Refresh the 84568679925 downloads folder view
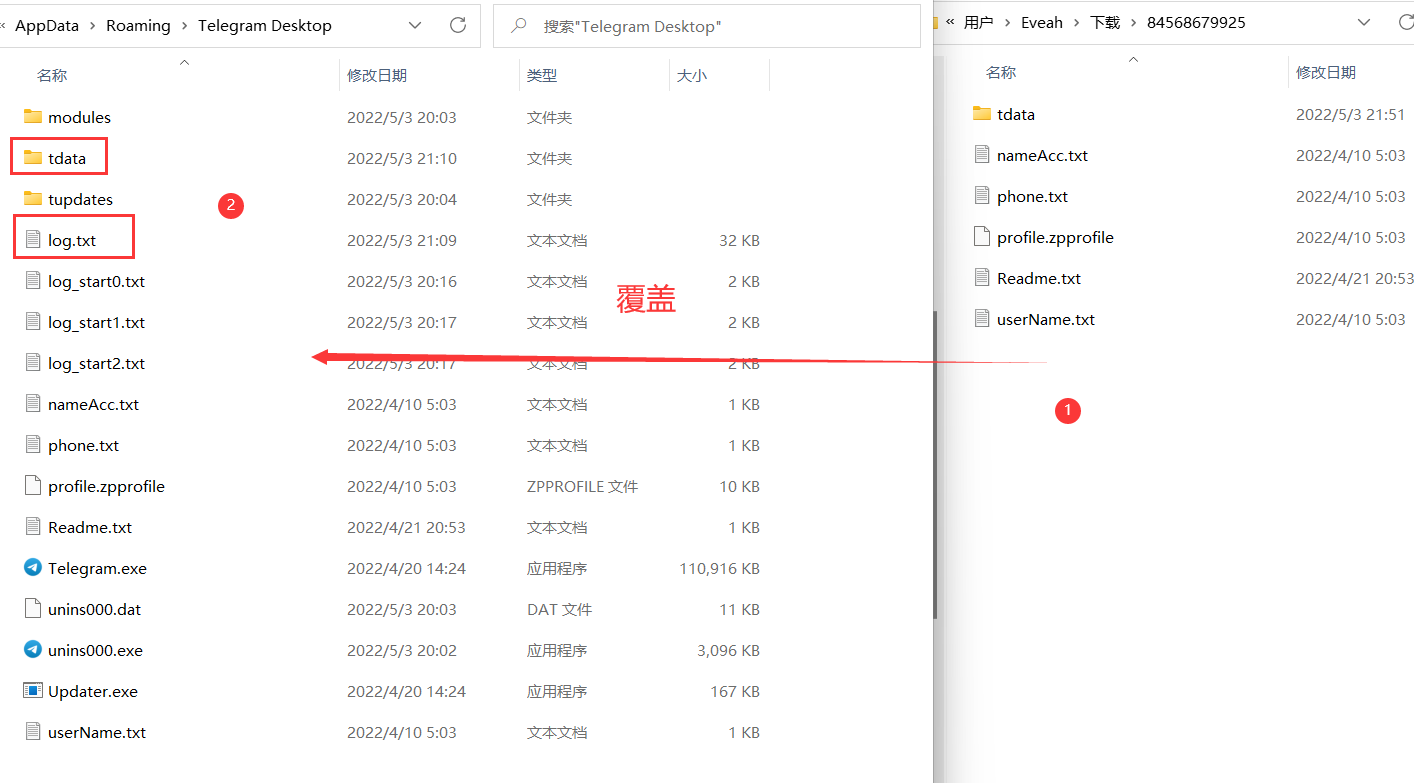 pyautogui.click(x=1406, y=22)
